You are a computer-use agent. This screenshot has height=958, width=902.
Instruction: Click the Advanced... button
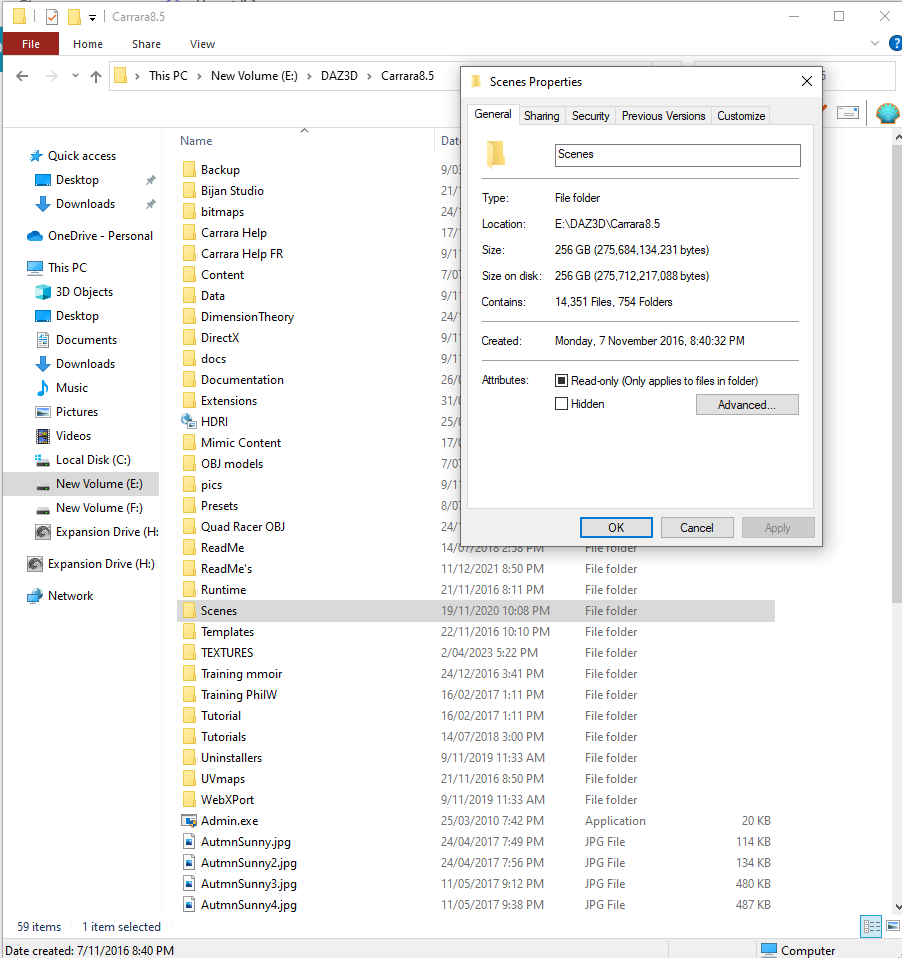(x=747, y=404)
